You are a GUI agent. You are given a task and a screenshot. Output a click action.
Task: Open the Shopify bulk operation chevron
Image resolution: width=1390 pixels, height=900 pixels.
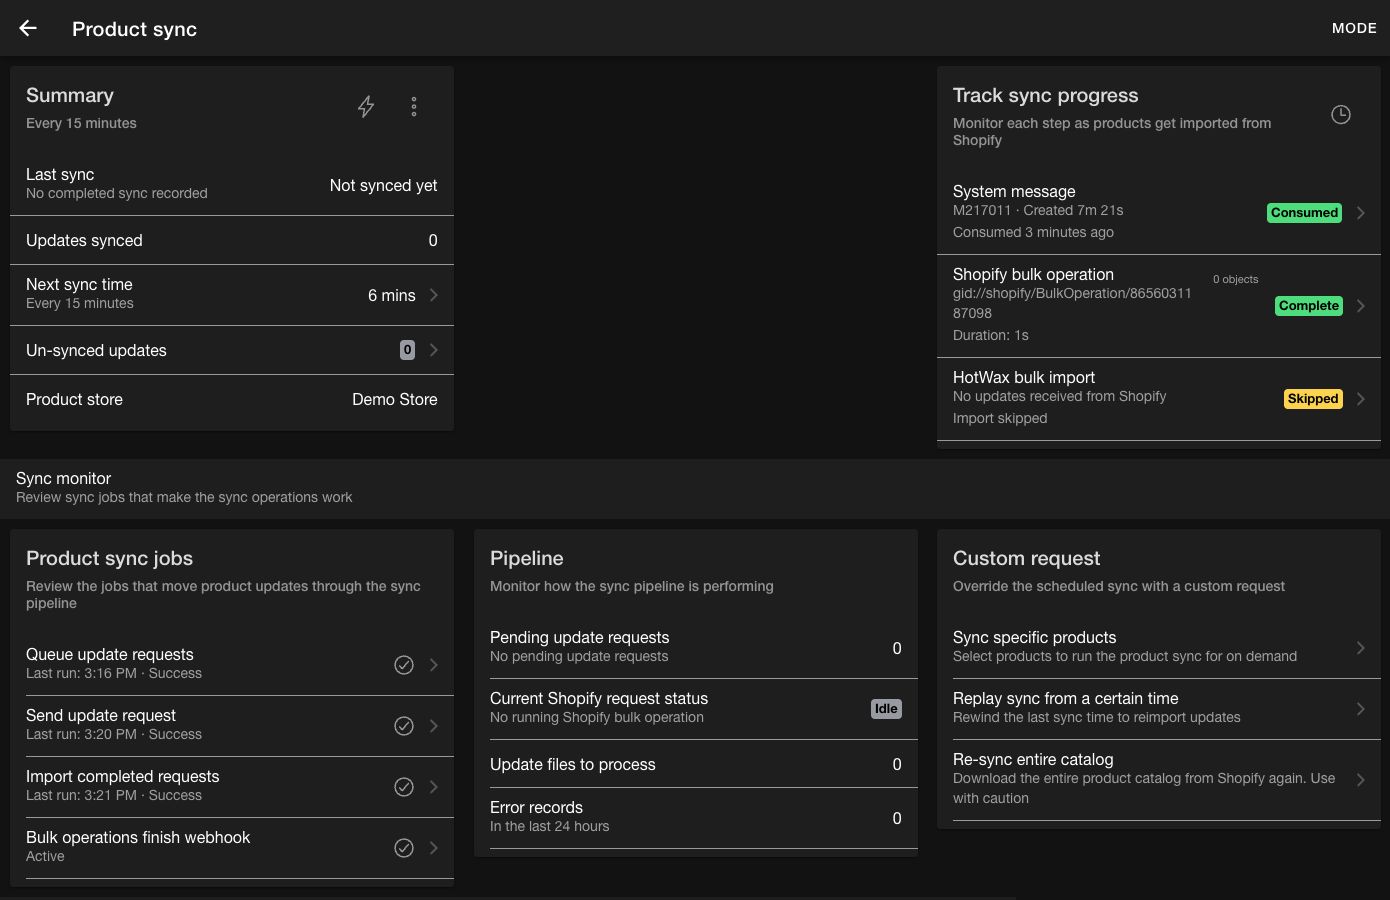coord(1361,306)
